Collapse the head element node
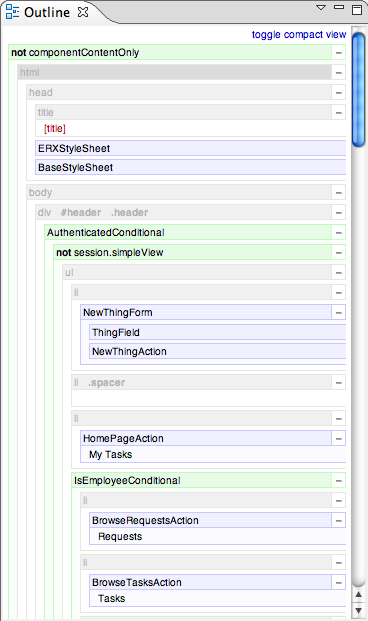The image size is (368, 621). [339, 93]
